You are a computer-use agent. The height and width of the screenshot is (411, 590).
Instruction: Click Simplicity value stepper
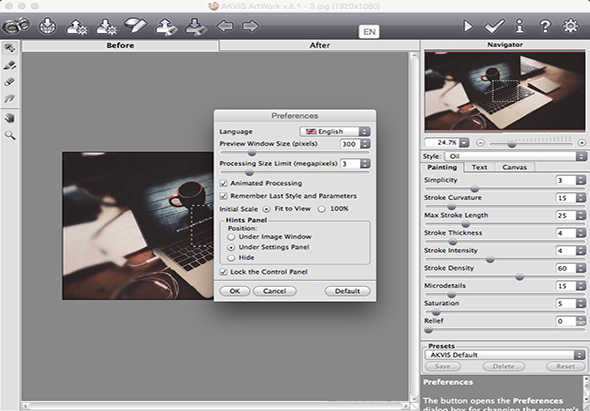581,180
